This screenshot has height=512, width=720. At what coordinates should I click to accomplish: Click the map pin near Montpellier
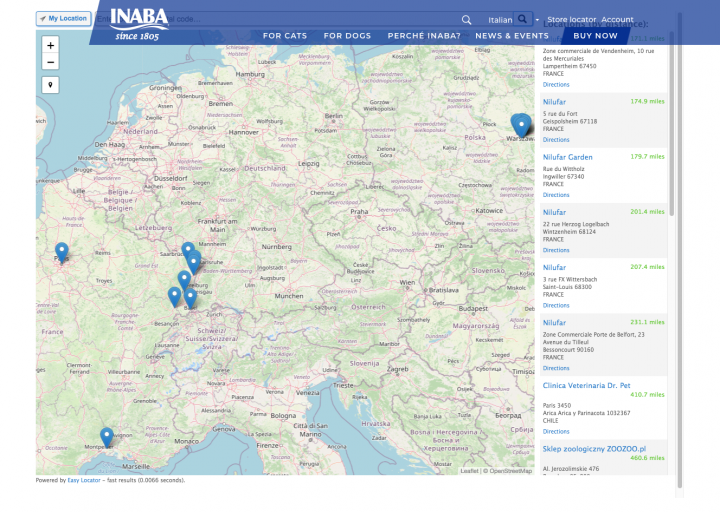(x=107, y=436)
